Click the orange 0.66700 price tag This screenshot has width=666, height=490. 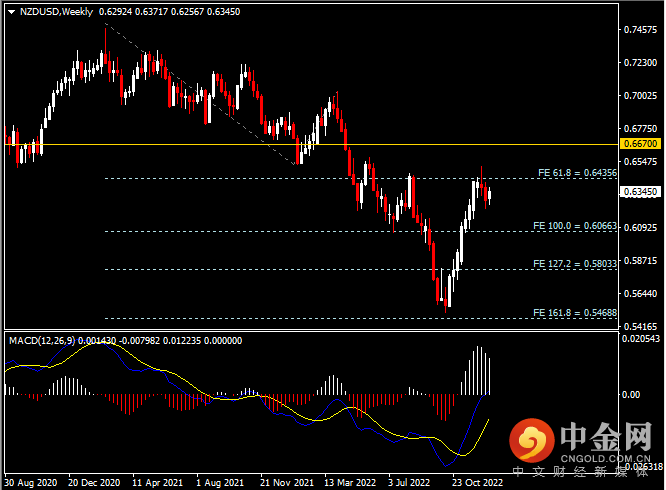tap(640, 144)
